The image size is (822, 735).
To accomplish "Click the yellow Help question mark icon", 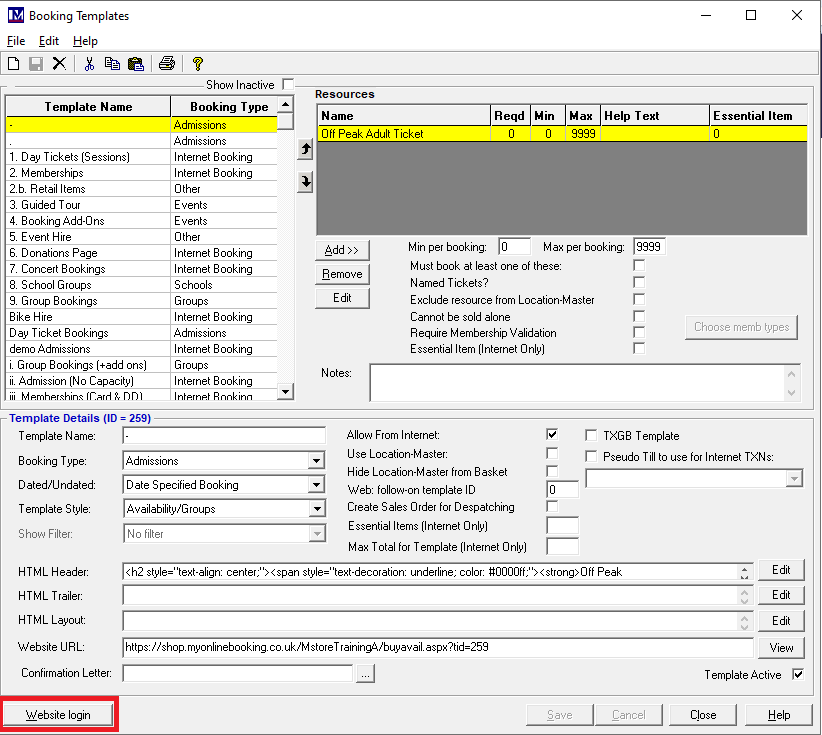I will [x=198, y=64].
